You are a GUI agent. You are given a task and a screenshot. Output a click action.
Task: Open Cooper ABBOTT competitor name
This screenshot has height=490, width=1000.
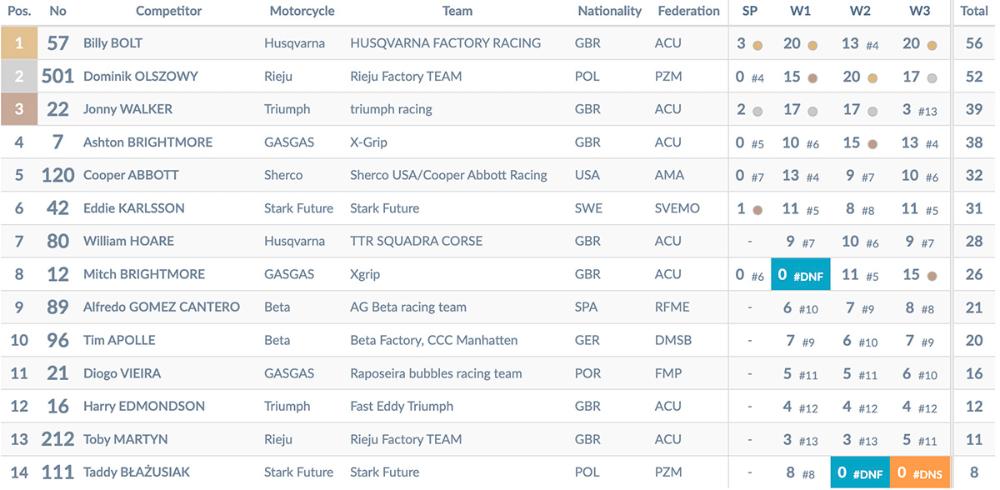tap(131, 175)
